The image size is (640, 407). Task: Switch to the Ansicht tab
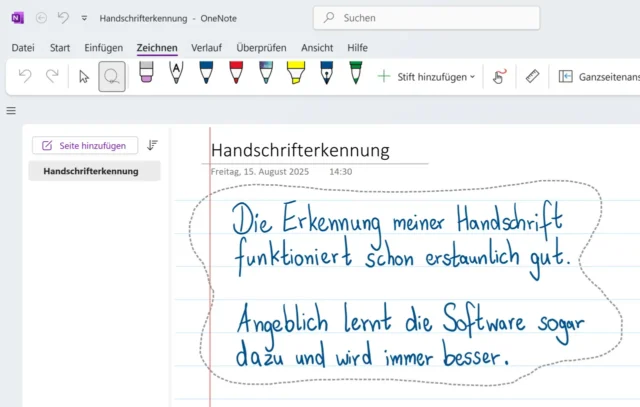[317, 47]
